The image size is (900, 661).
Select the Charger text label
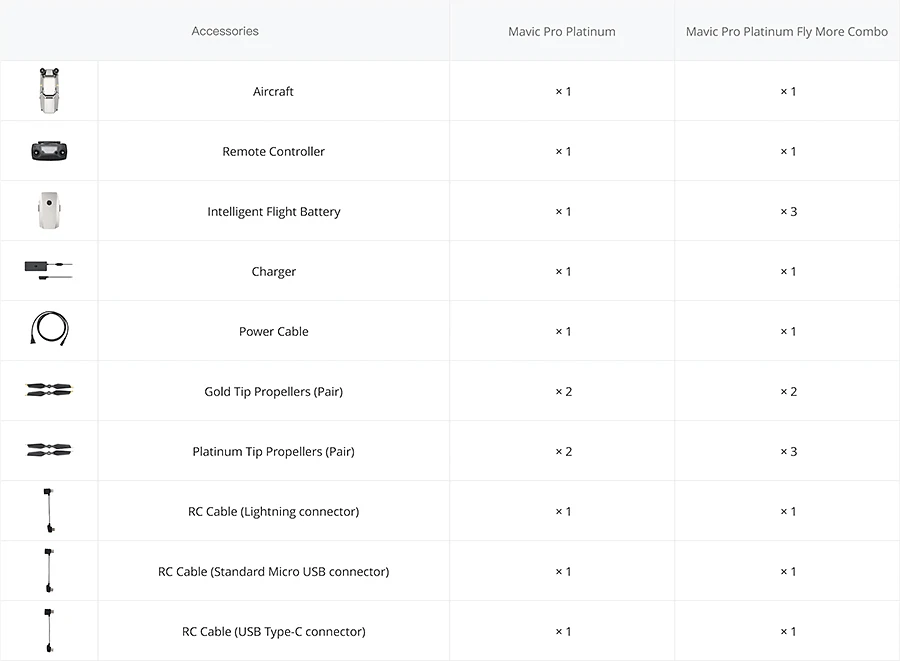pyautogui.click(x=274, y=272)
